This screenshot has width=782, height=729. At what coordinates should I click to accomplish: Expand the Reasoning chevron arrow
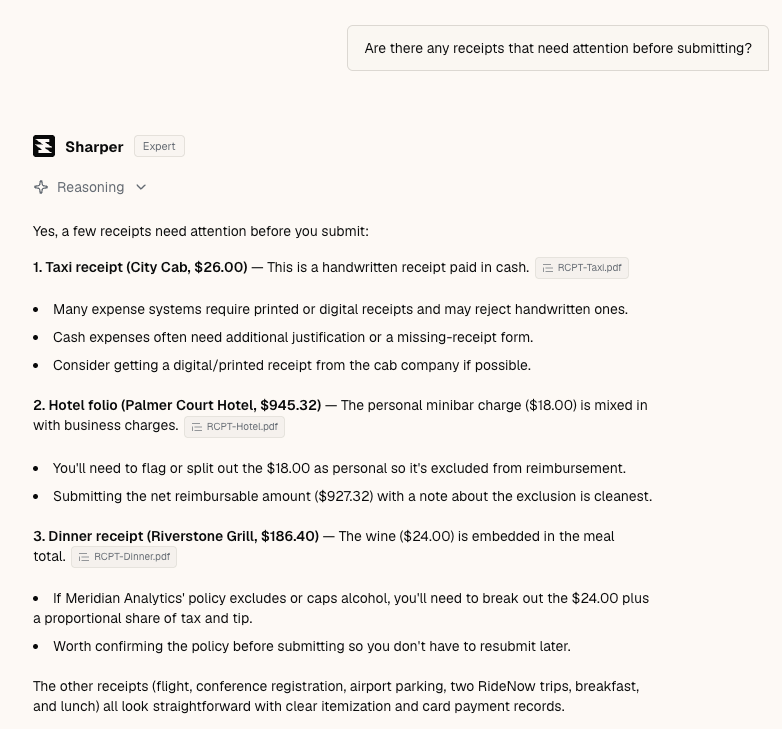coord(141,187)
